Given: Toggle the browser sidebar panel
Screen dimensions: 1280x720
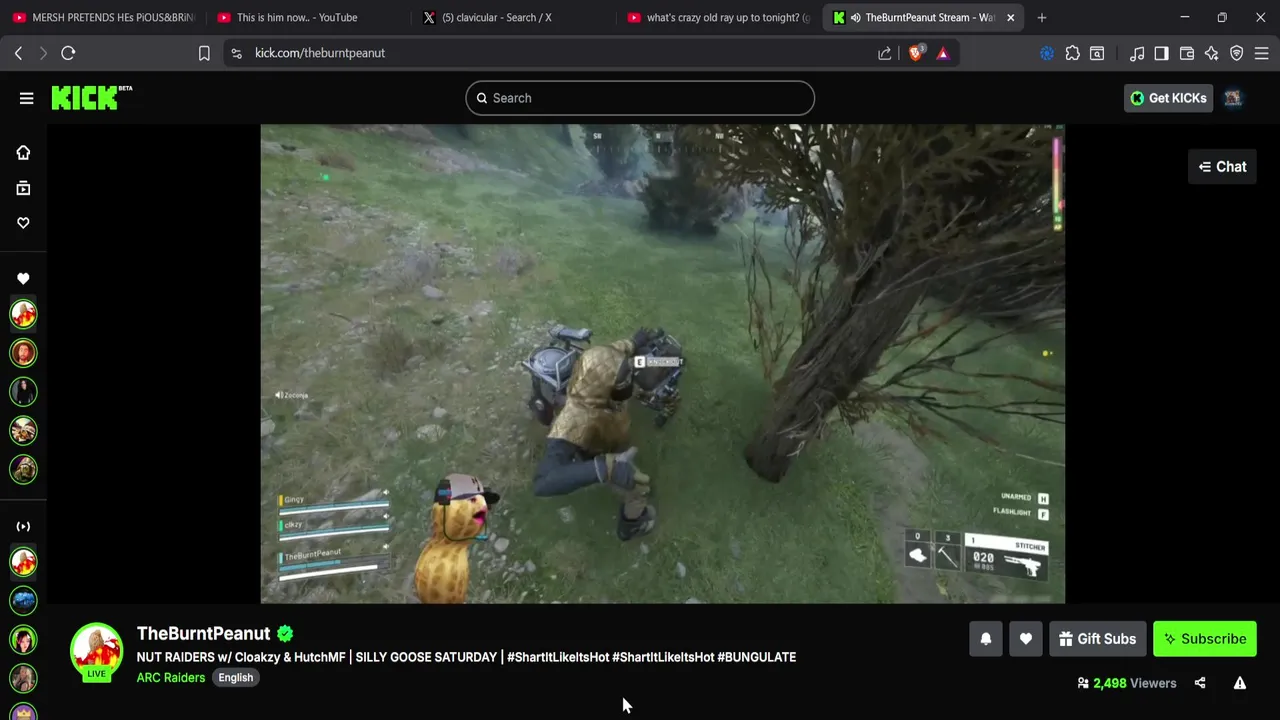Looking at the screenshot, I should [x=1161, y=53].
